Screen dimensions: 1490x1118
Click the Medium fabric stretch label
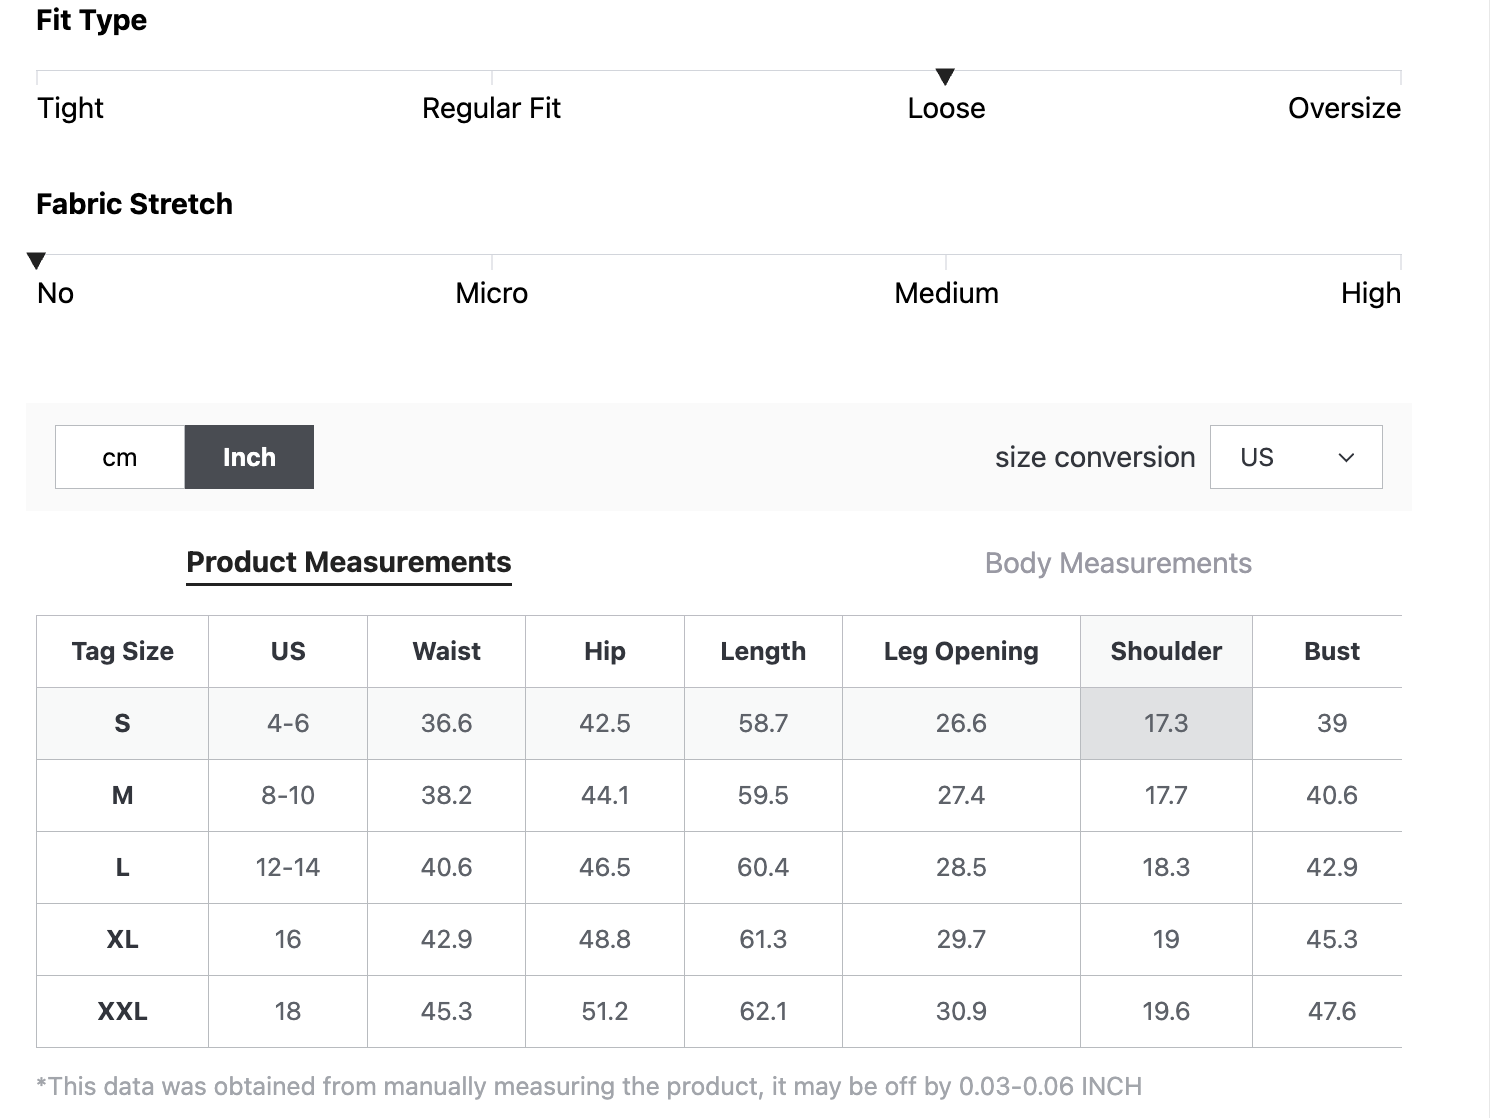946,293
